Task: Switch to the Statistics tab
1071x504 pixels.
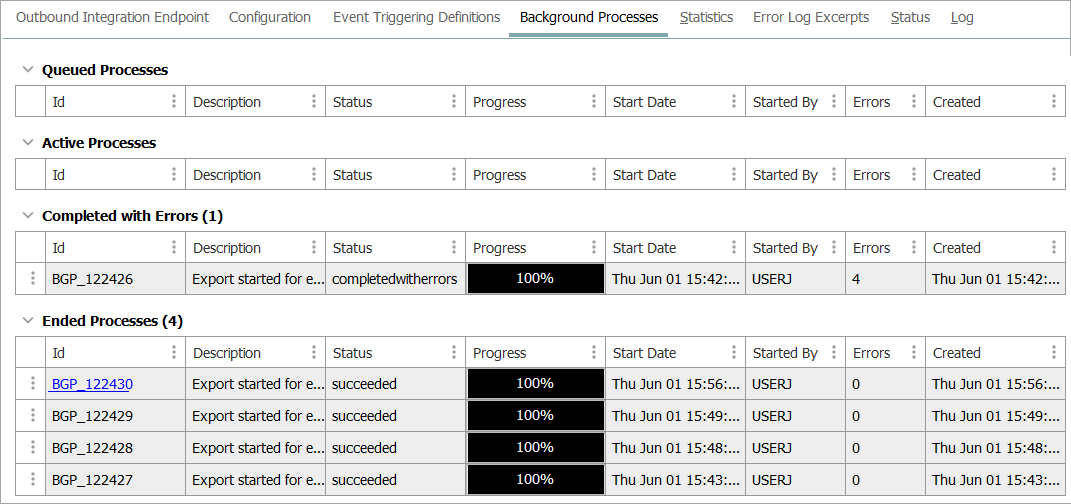Action: (x=706, y=17)
